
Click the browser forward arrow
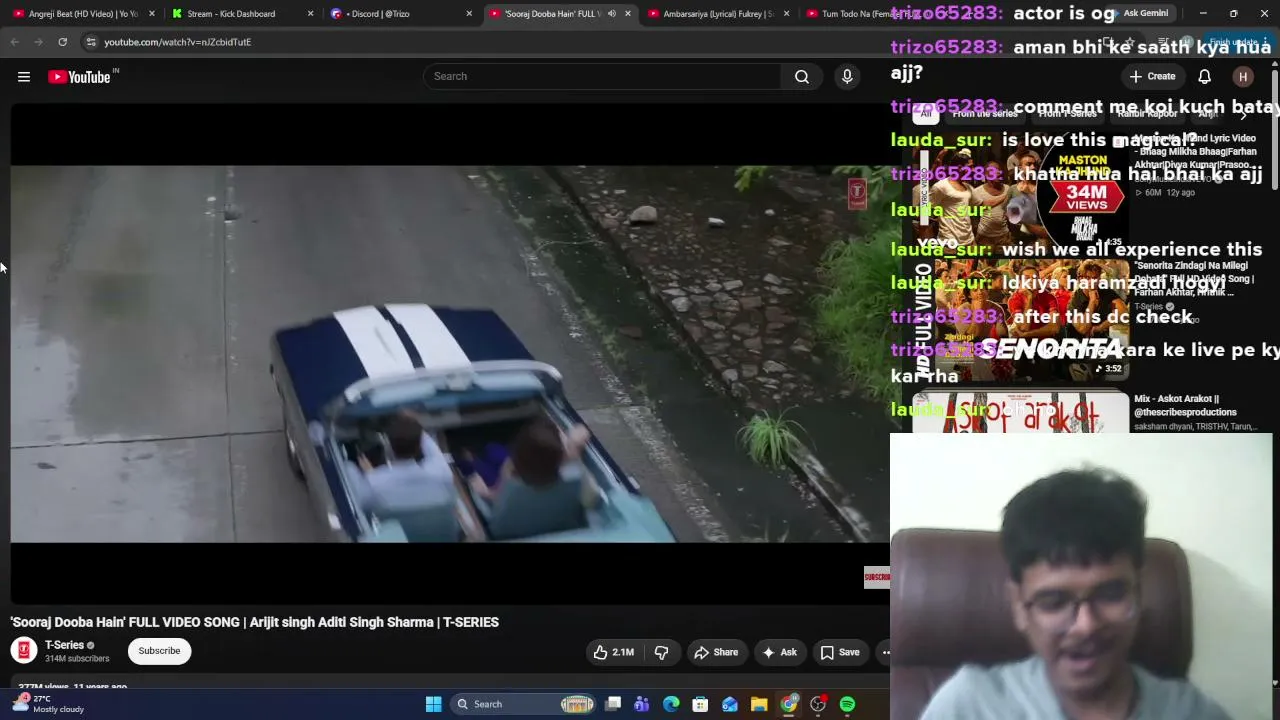tap(38, 42)
